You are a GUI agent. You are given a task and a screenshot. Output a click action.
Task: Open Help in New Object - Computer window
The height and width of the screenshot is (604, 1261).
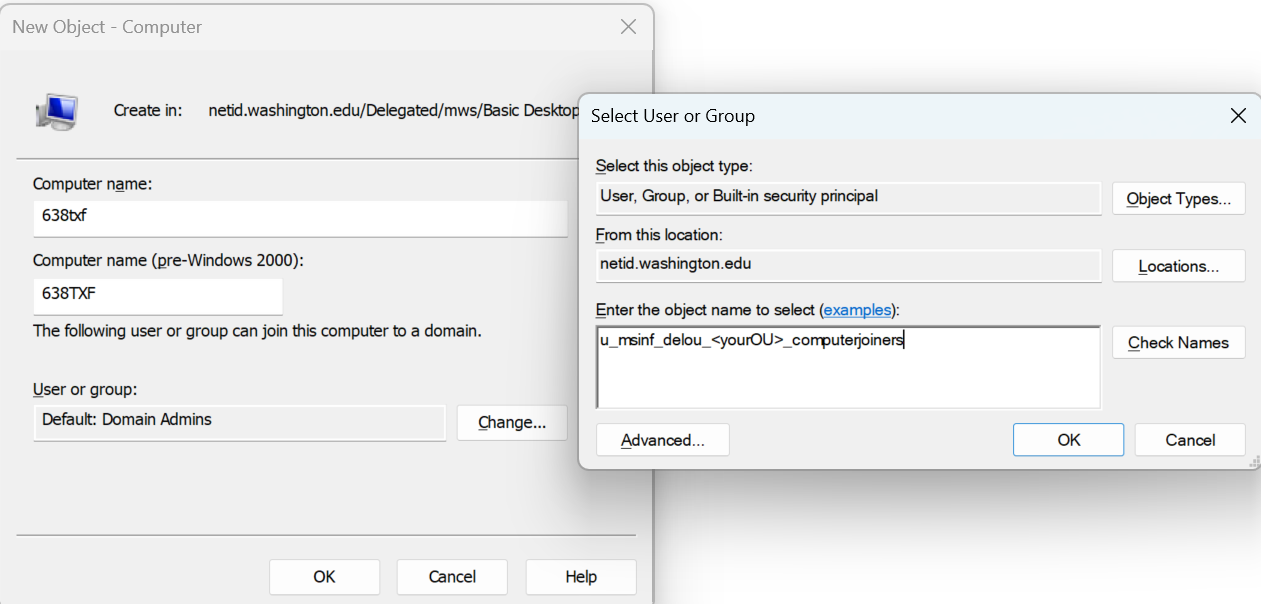click(x=581, y=577)
